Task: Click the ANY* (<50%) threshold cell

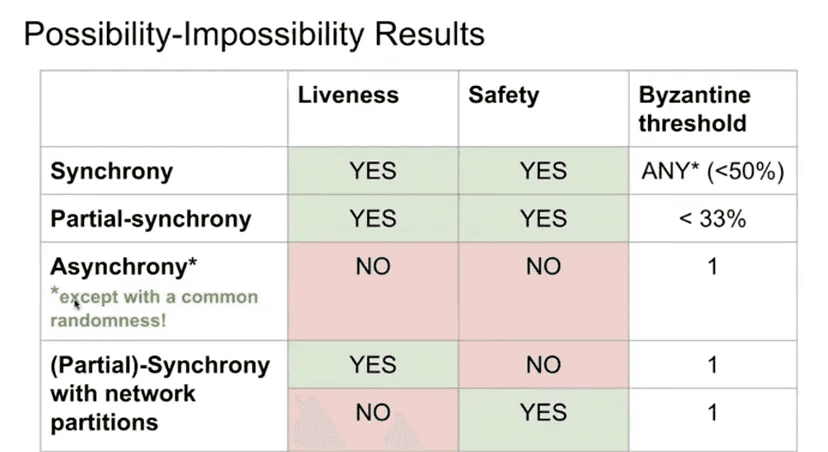Action: [713, 171]
